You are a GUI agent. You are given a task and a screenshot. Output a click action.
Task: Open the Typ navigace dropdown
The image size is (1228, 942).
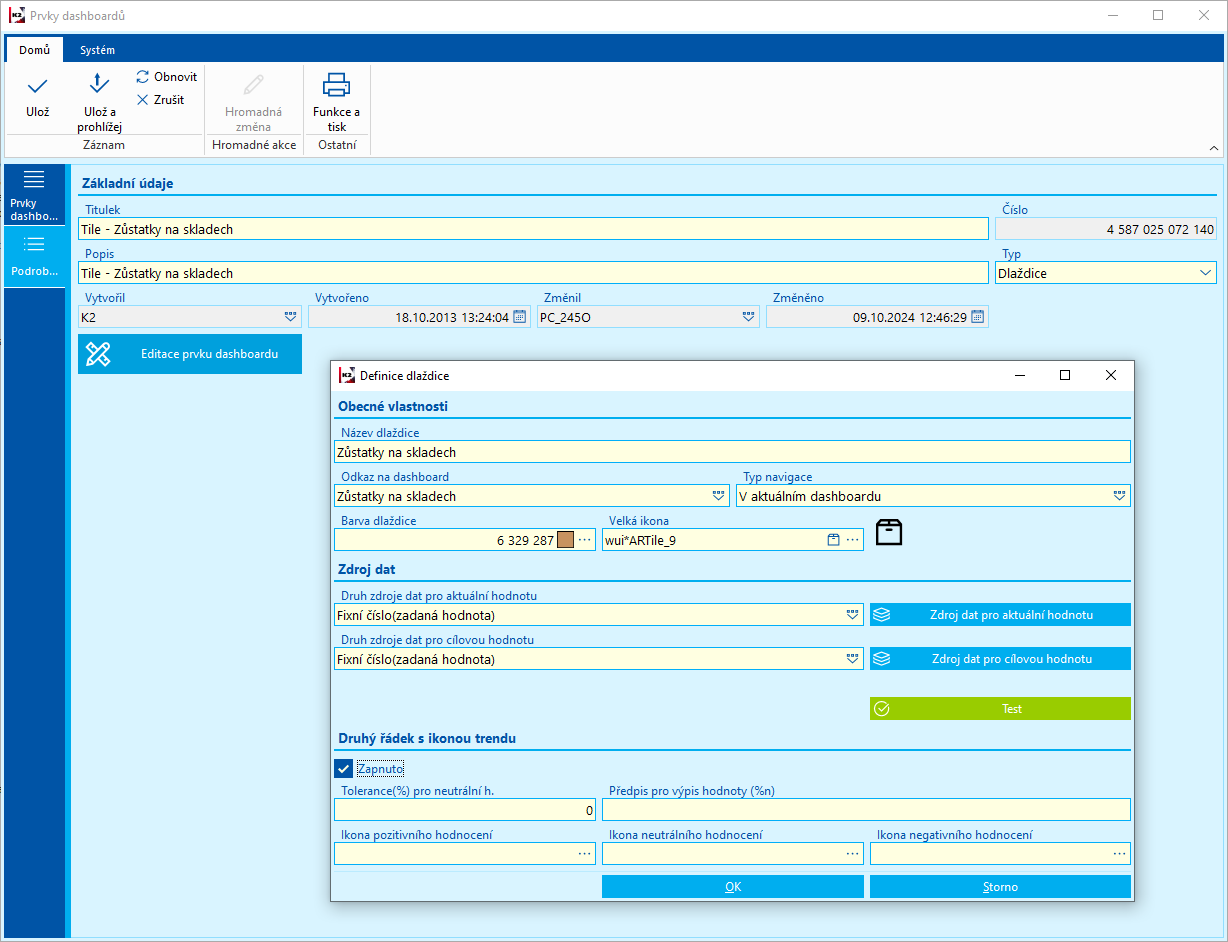(x=1119, y=496)
